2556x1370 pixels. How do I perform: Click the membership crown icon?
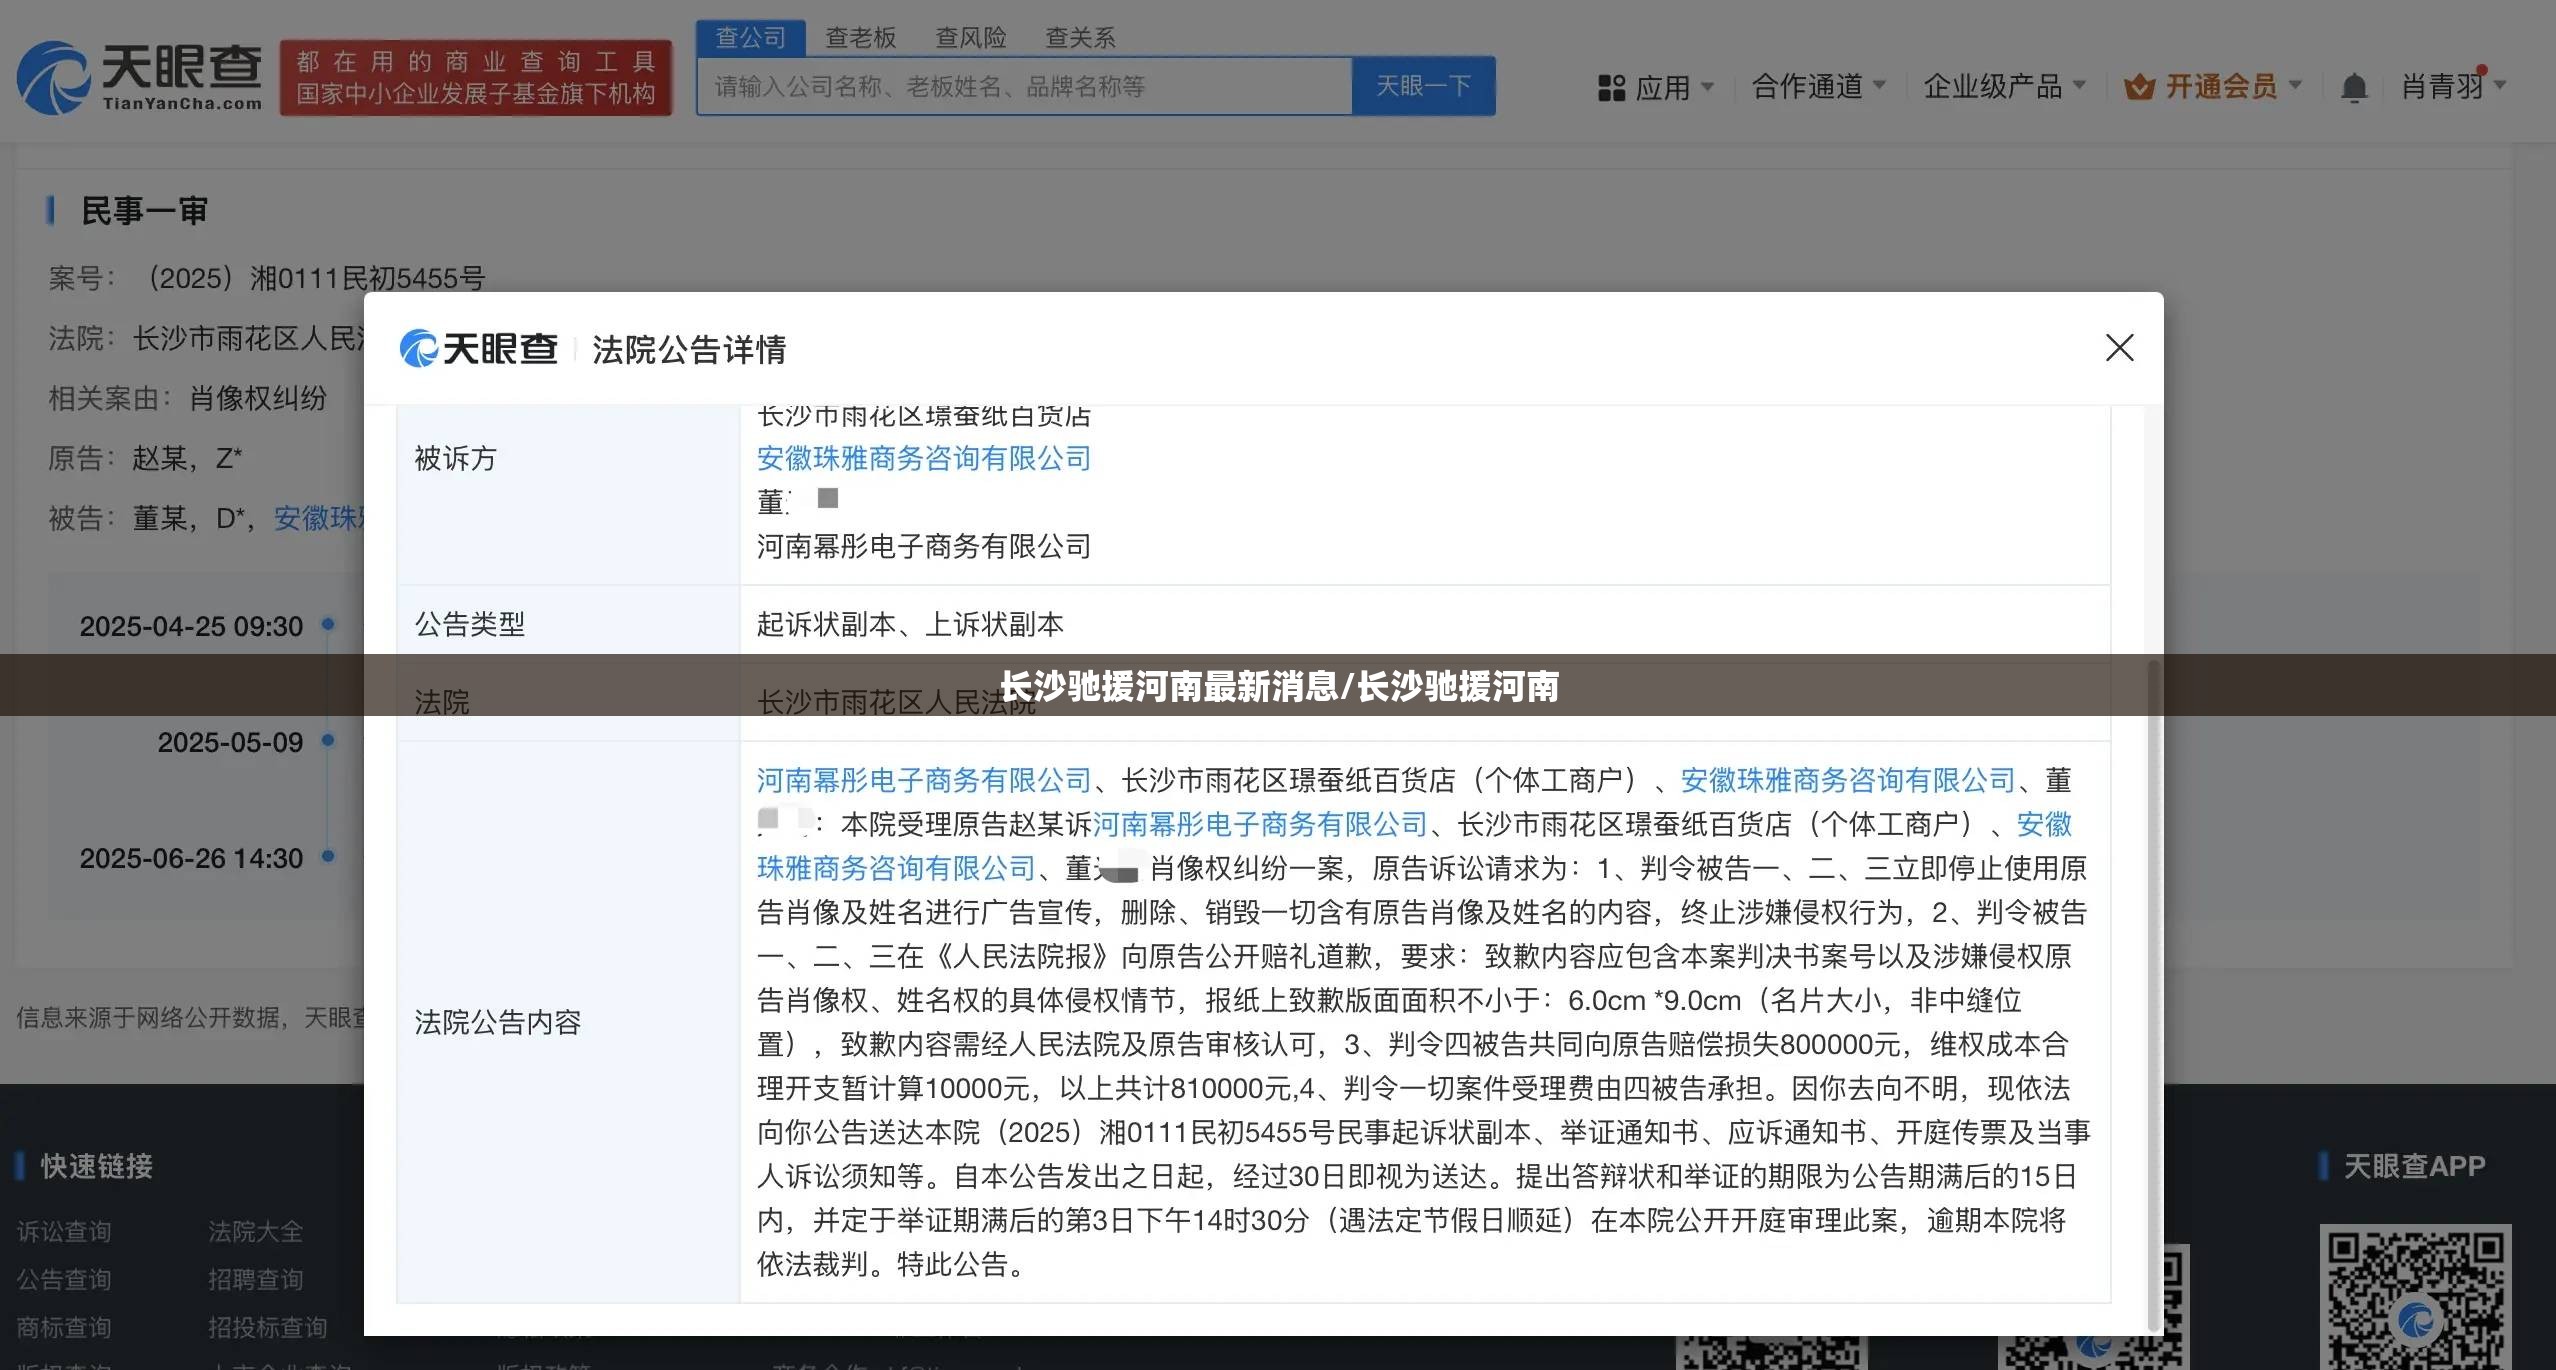[x=2139, y=87]
